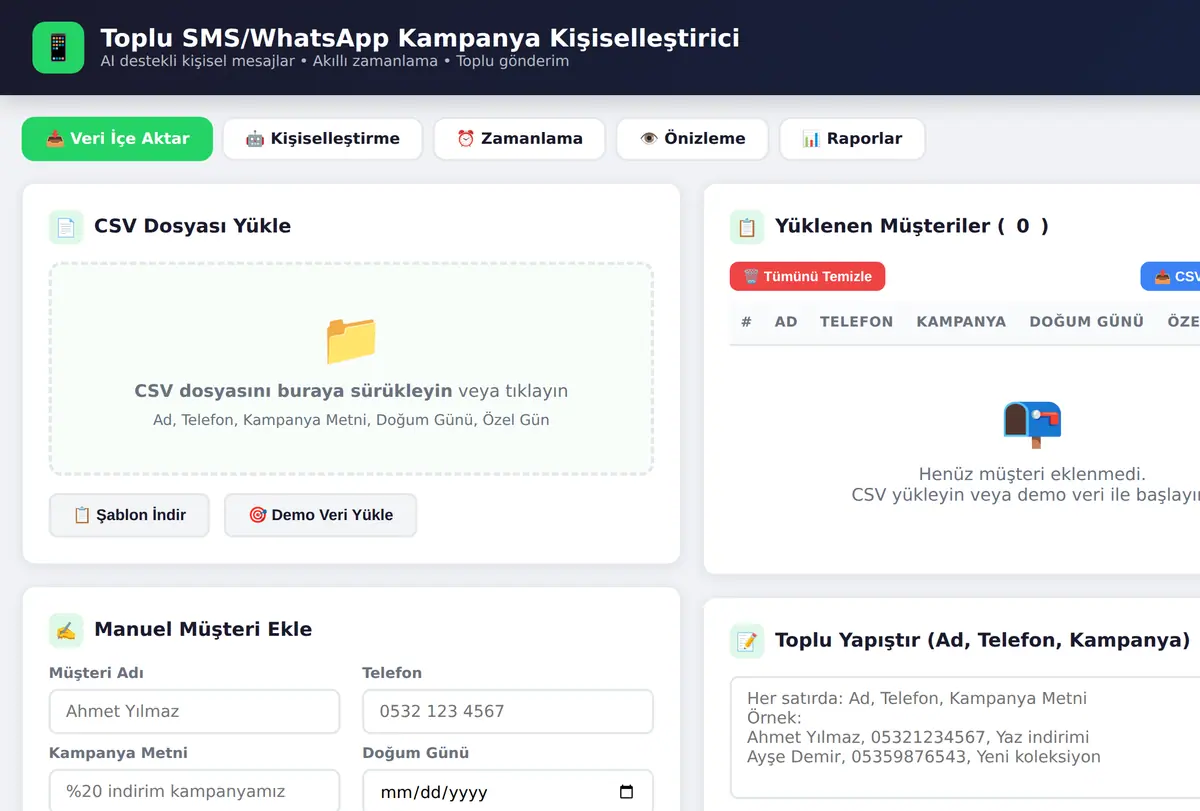Open the Veri İçe Aktar tab
The image size is (1200, 811).
(x=117, y=139)
